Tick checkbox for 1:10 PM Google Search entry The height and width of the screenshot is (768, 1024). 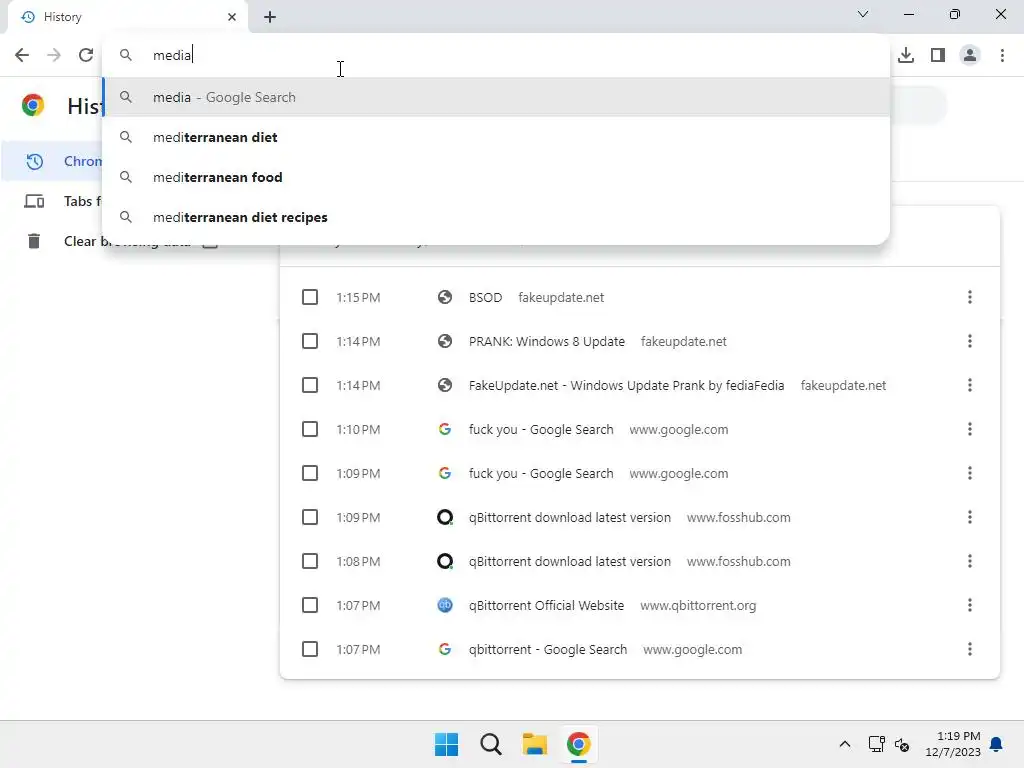pyautogui.click(x=310, y=429)
